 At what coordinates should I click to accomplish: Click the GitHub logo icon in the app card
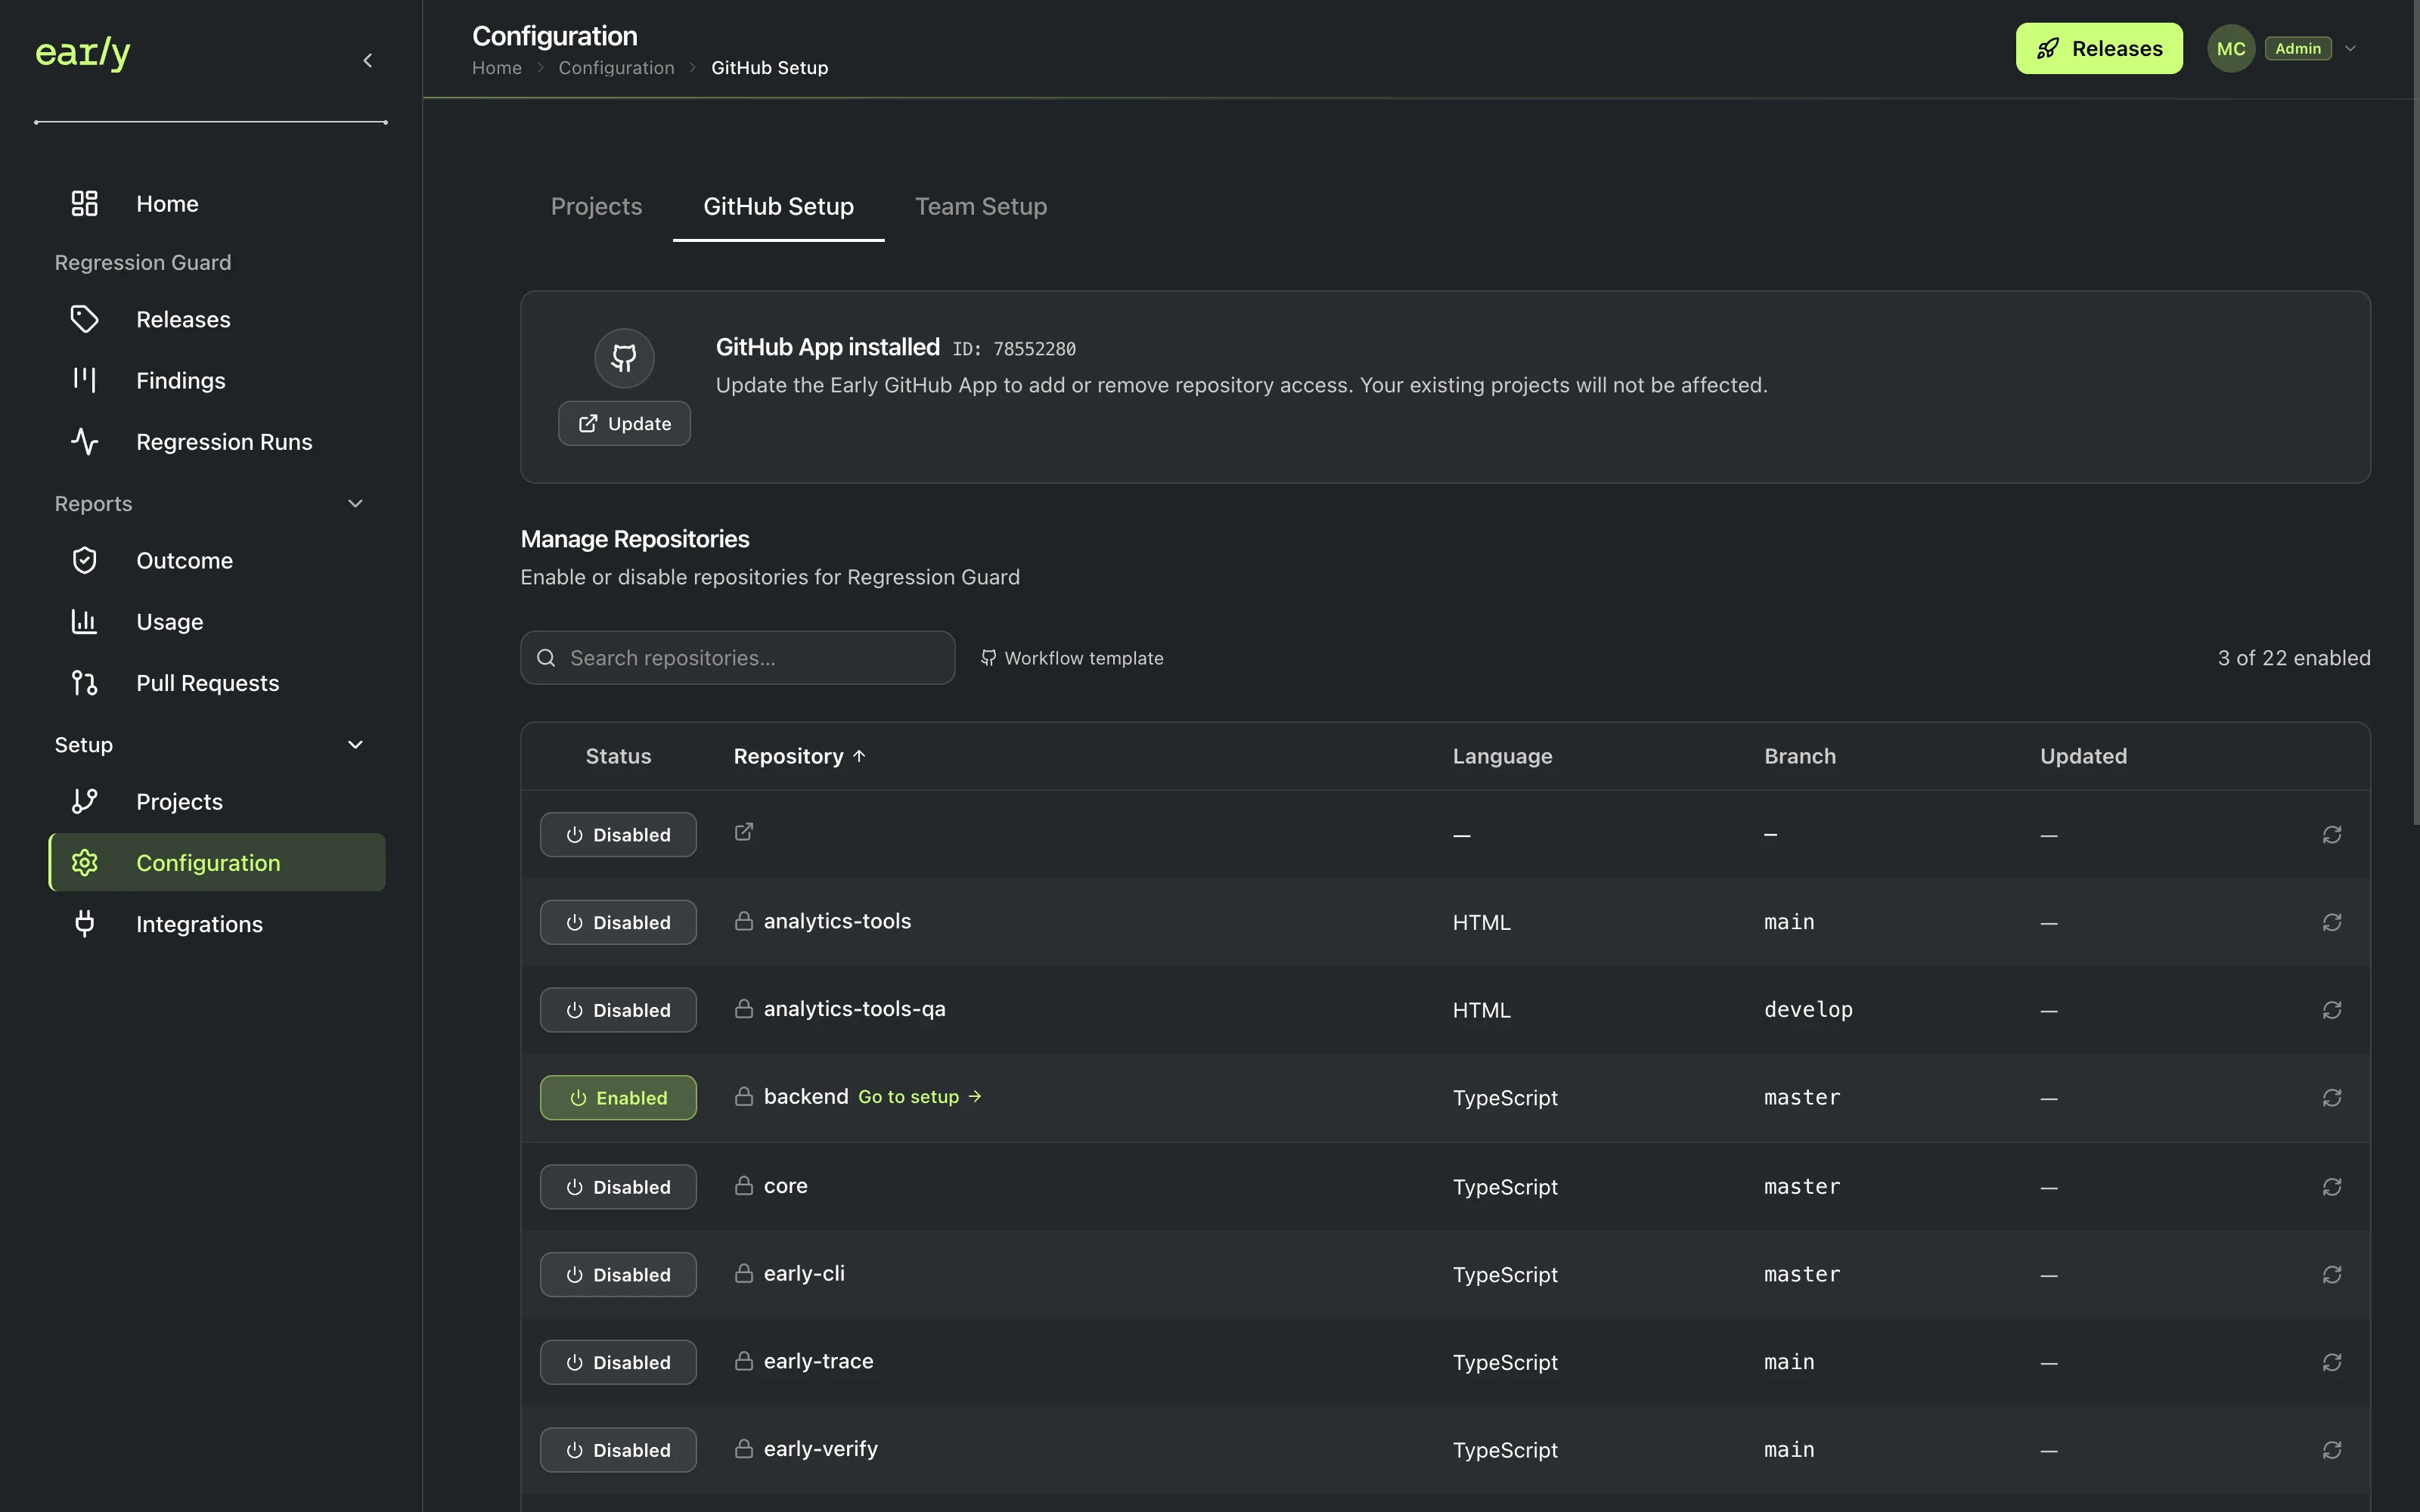pos(624,358)
